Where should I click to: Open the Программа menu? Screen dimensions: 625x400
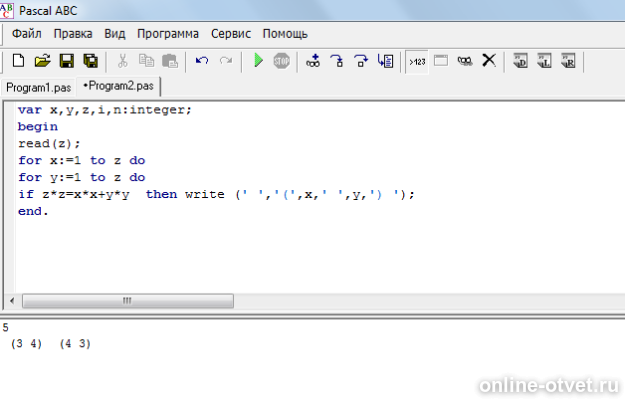click(168, 34)
